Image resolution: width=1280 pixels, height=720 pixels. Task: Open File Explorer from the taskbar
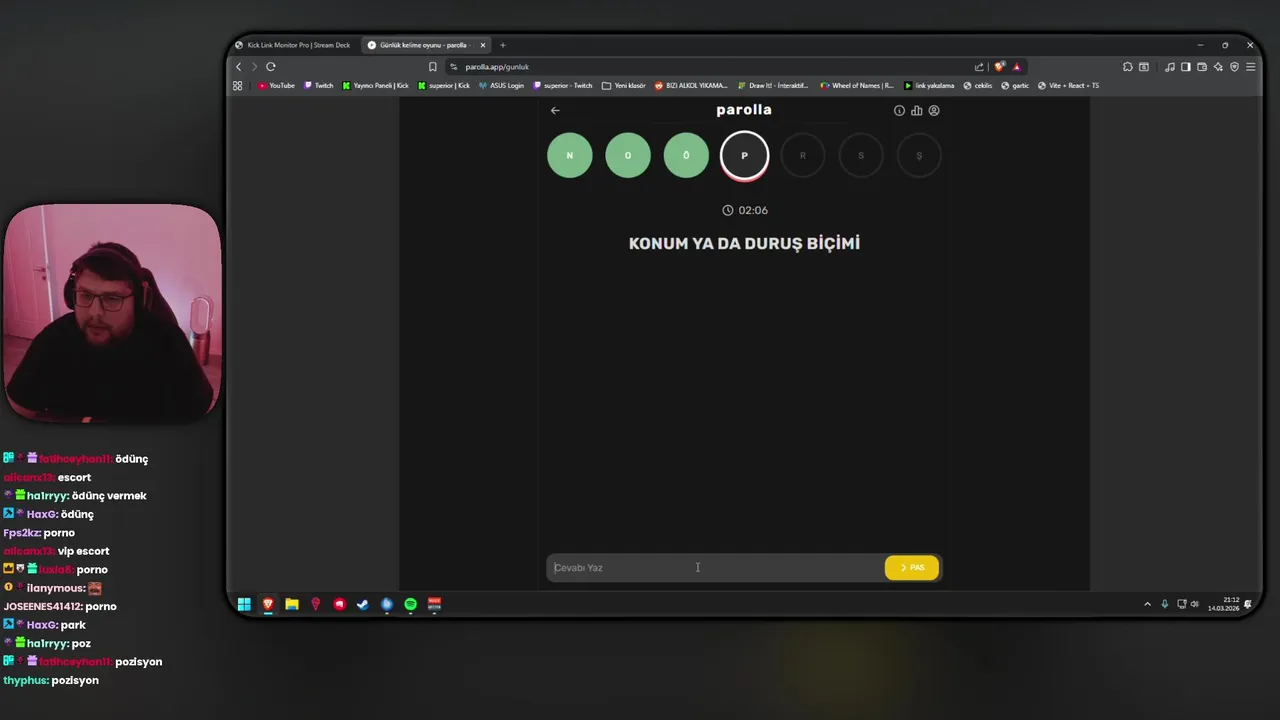click(x=292, y=604)
